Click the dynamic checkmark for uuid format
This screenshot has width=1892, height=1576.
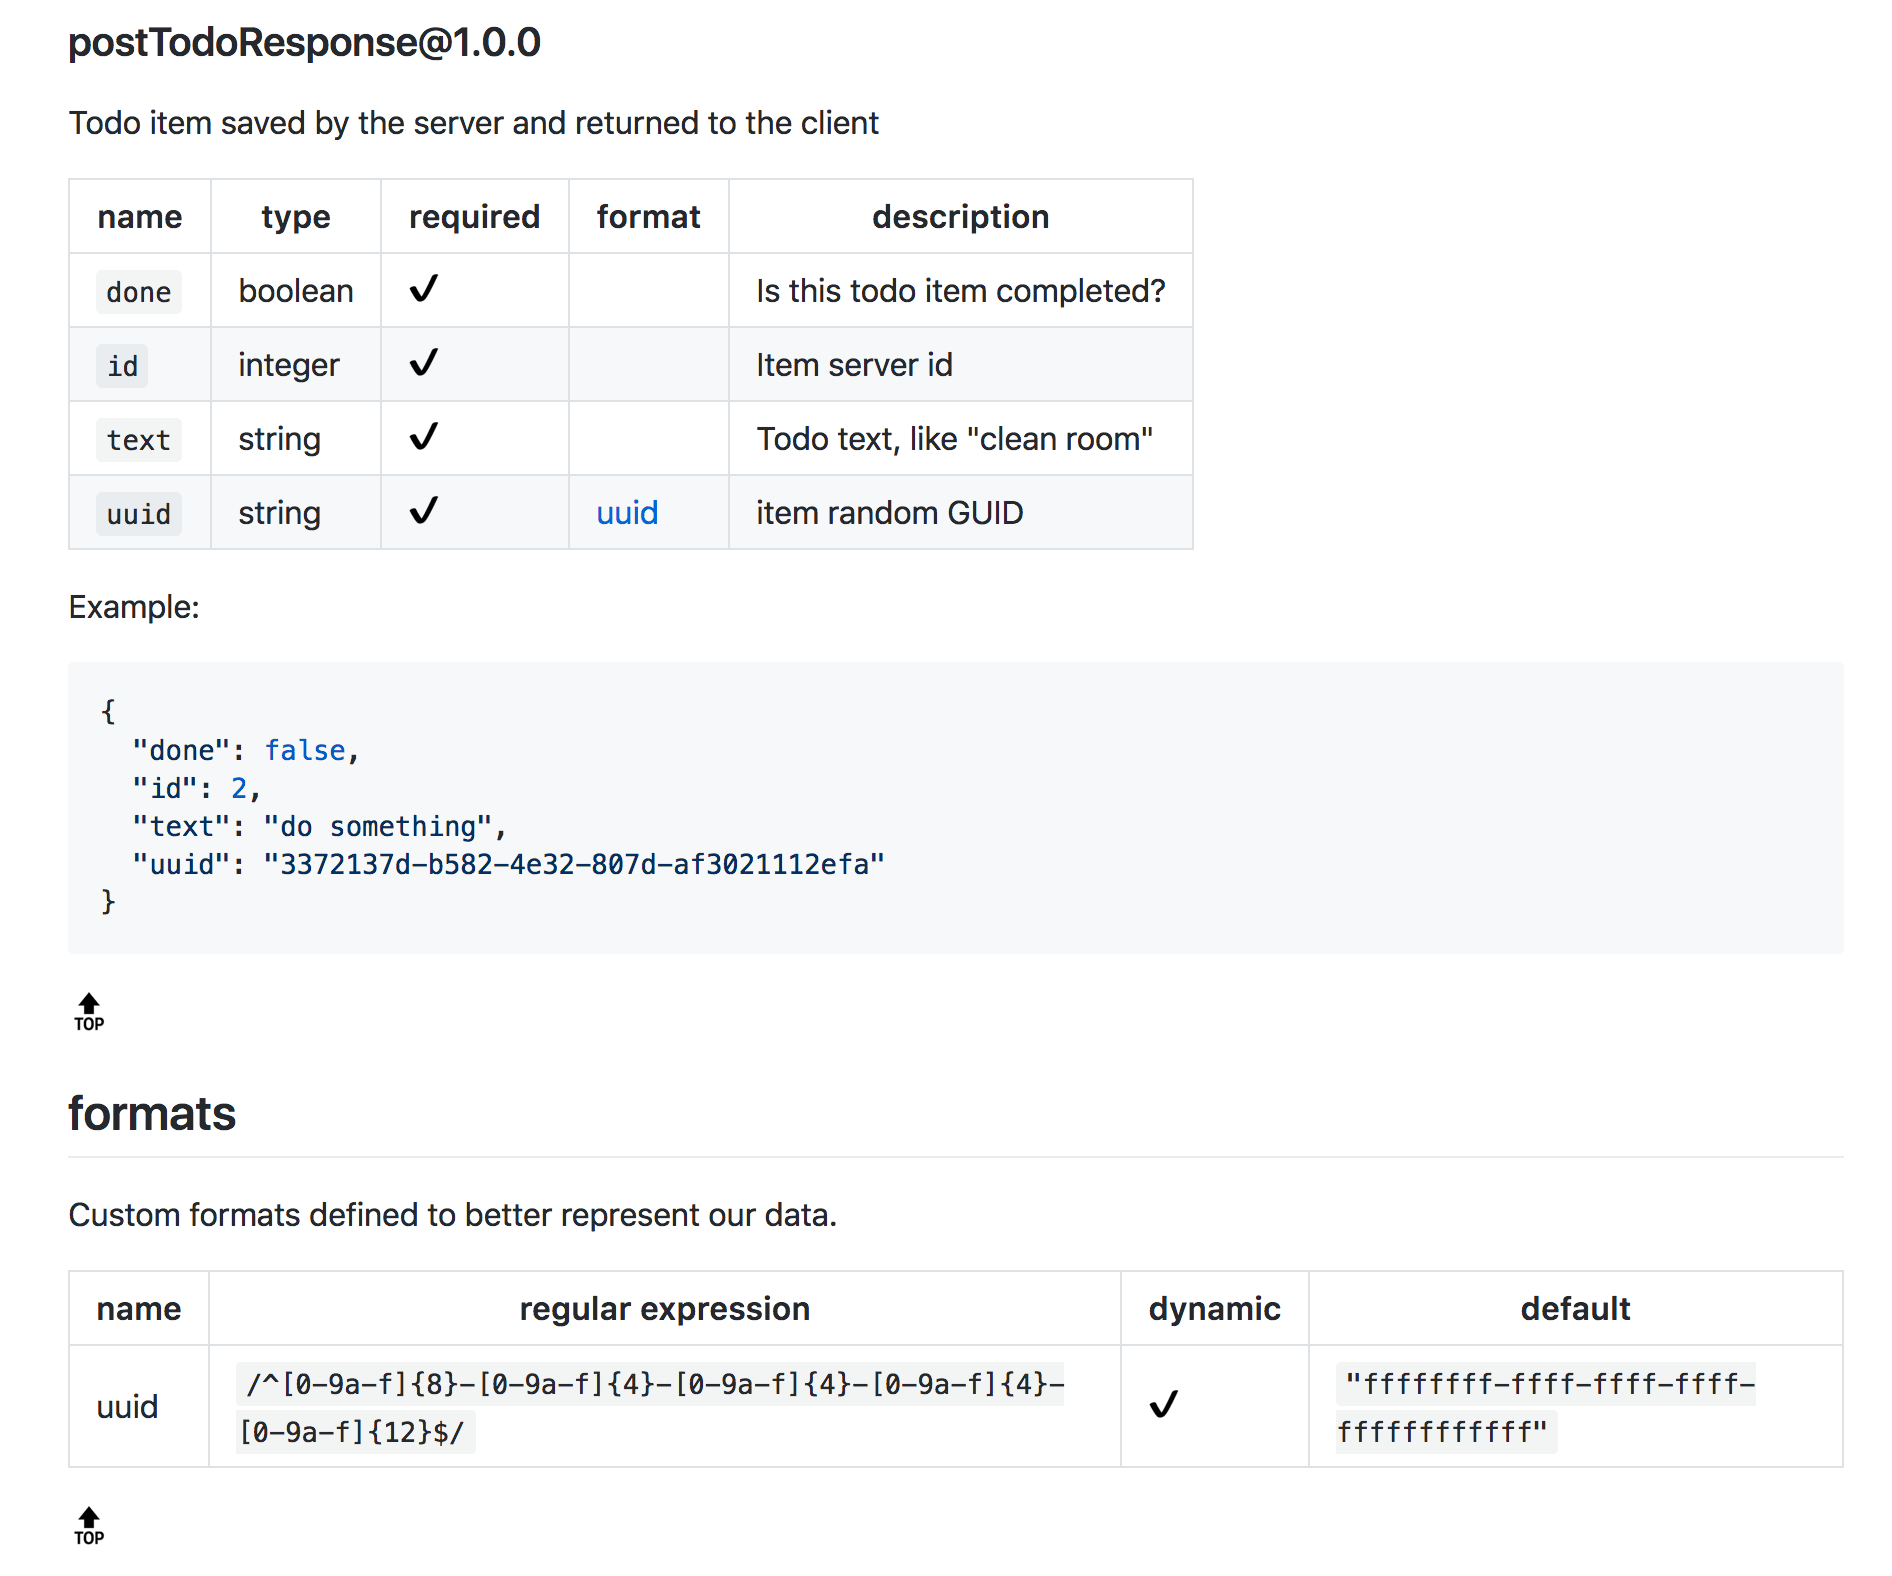1163,1405
